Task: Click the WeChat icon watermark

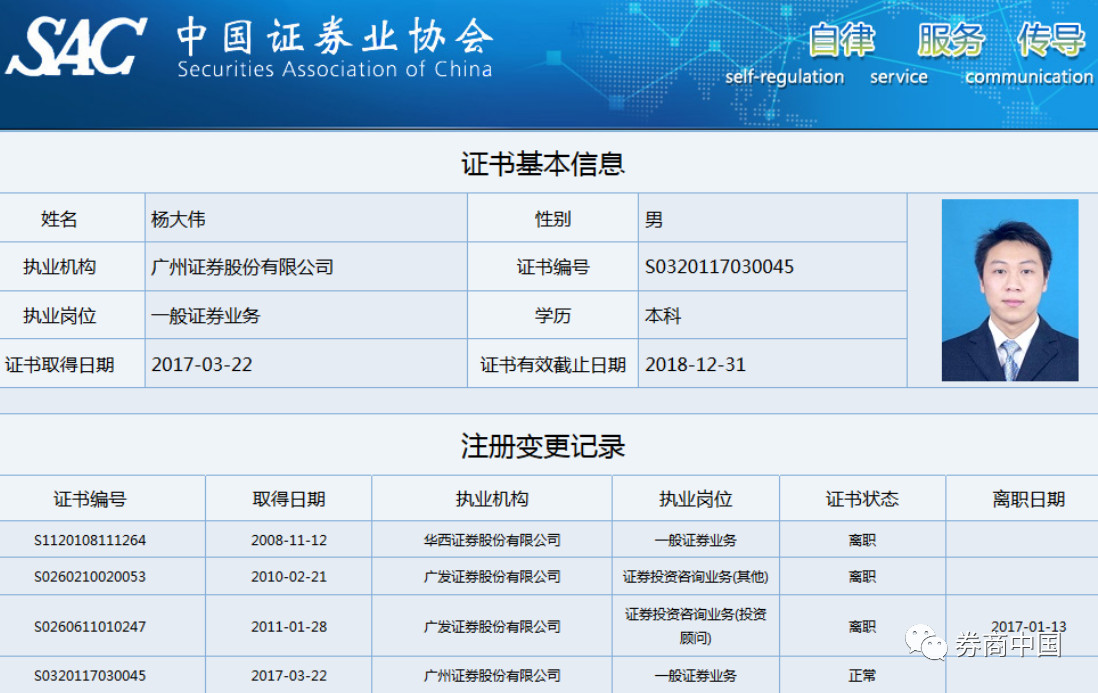Action: (x=926, y=642)
